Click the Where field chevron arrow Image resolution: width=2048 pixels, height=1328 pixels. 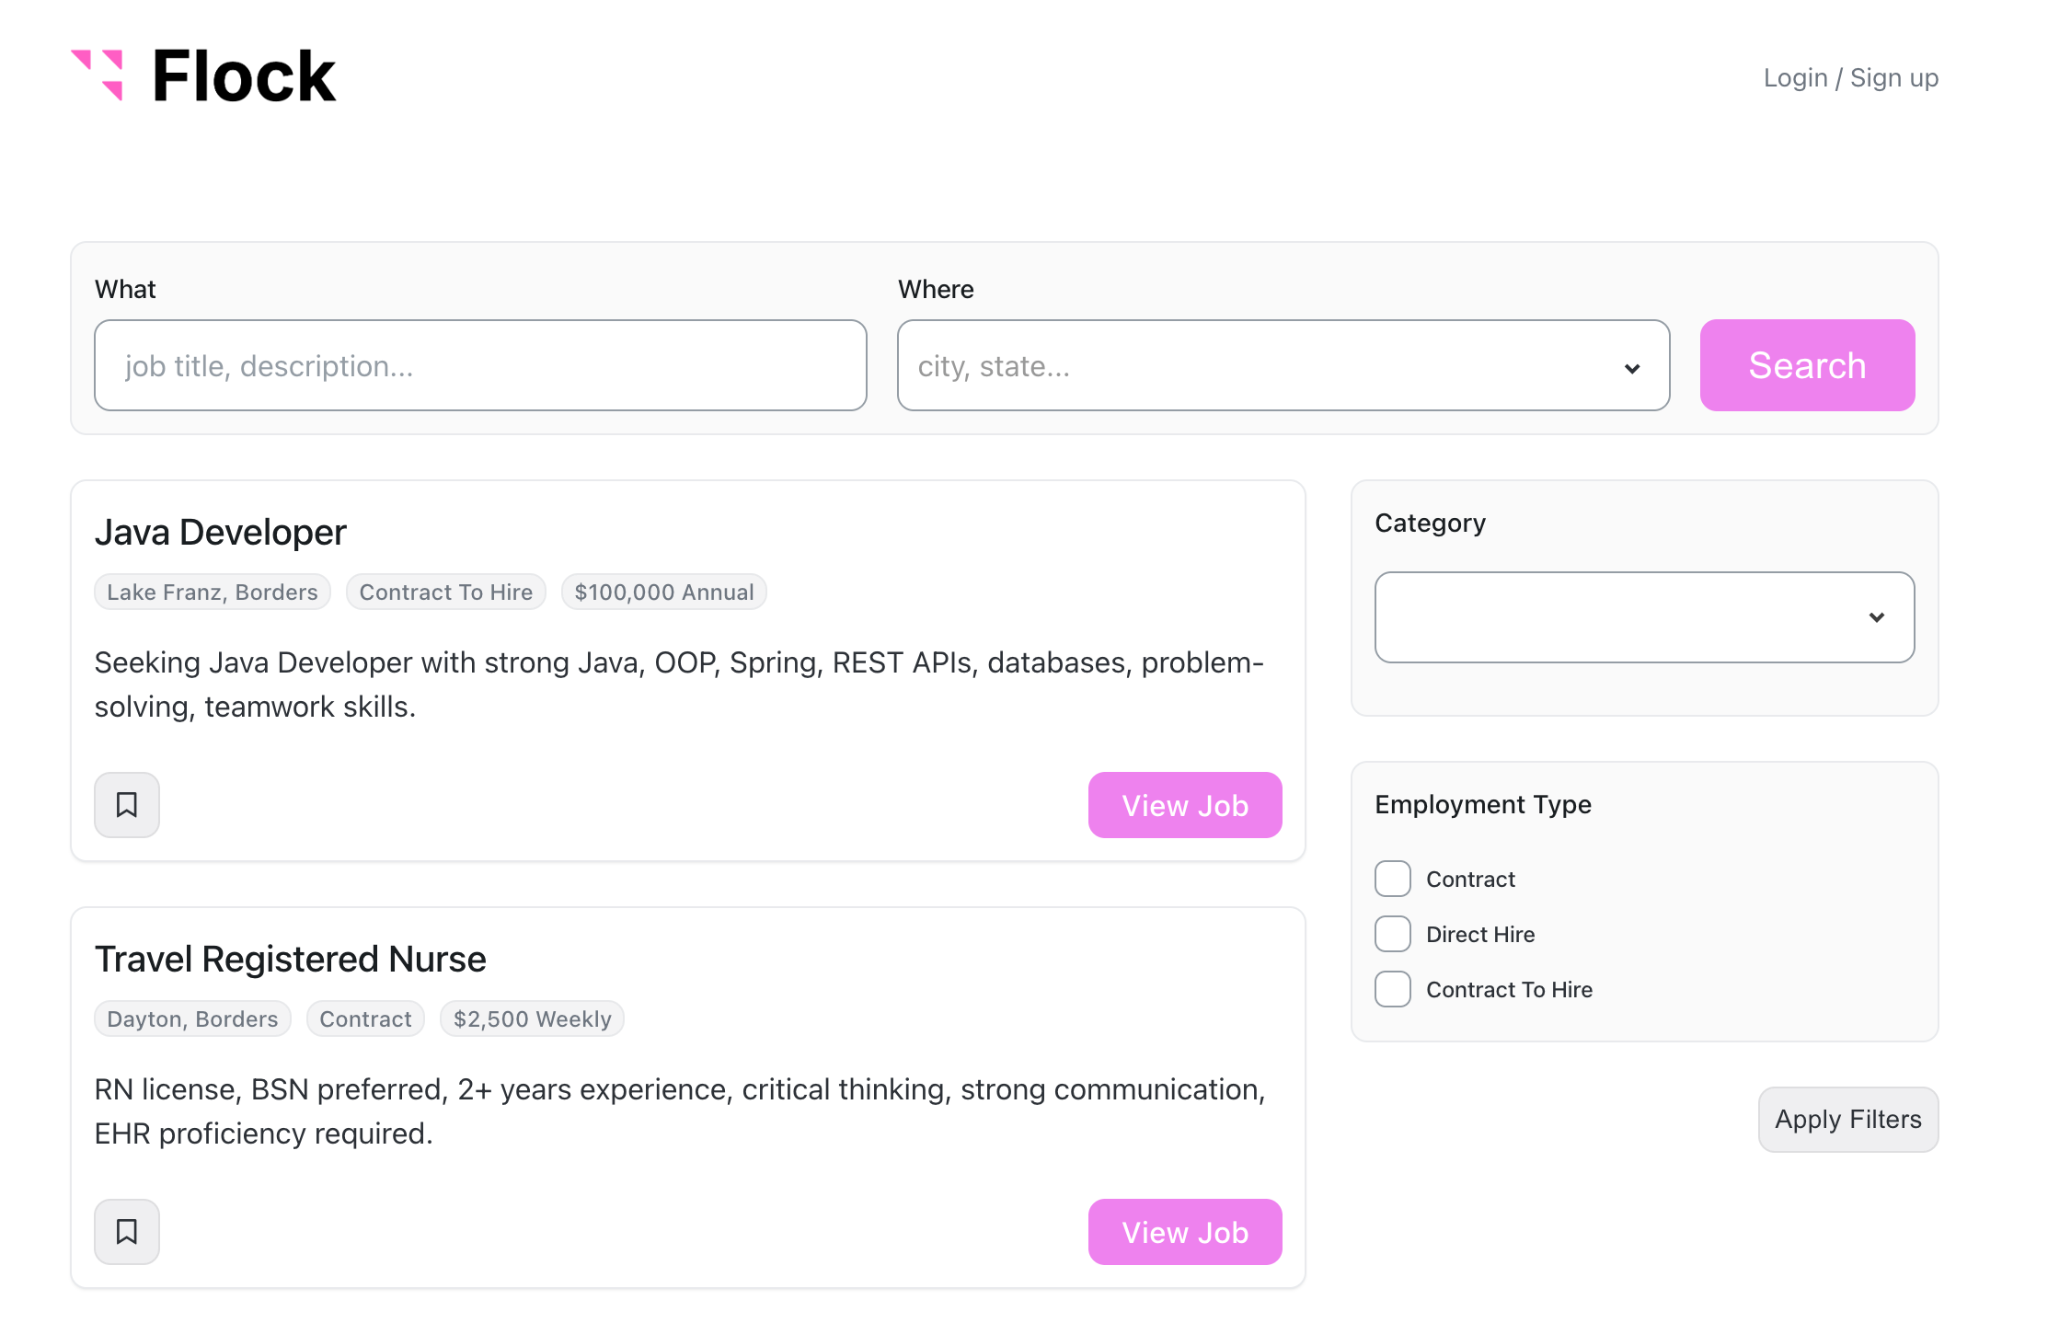click(x=1632, y=368)
